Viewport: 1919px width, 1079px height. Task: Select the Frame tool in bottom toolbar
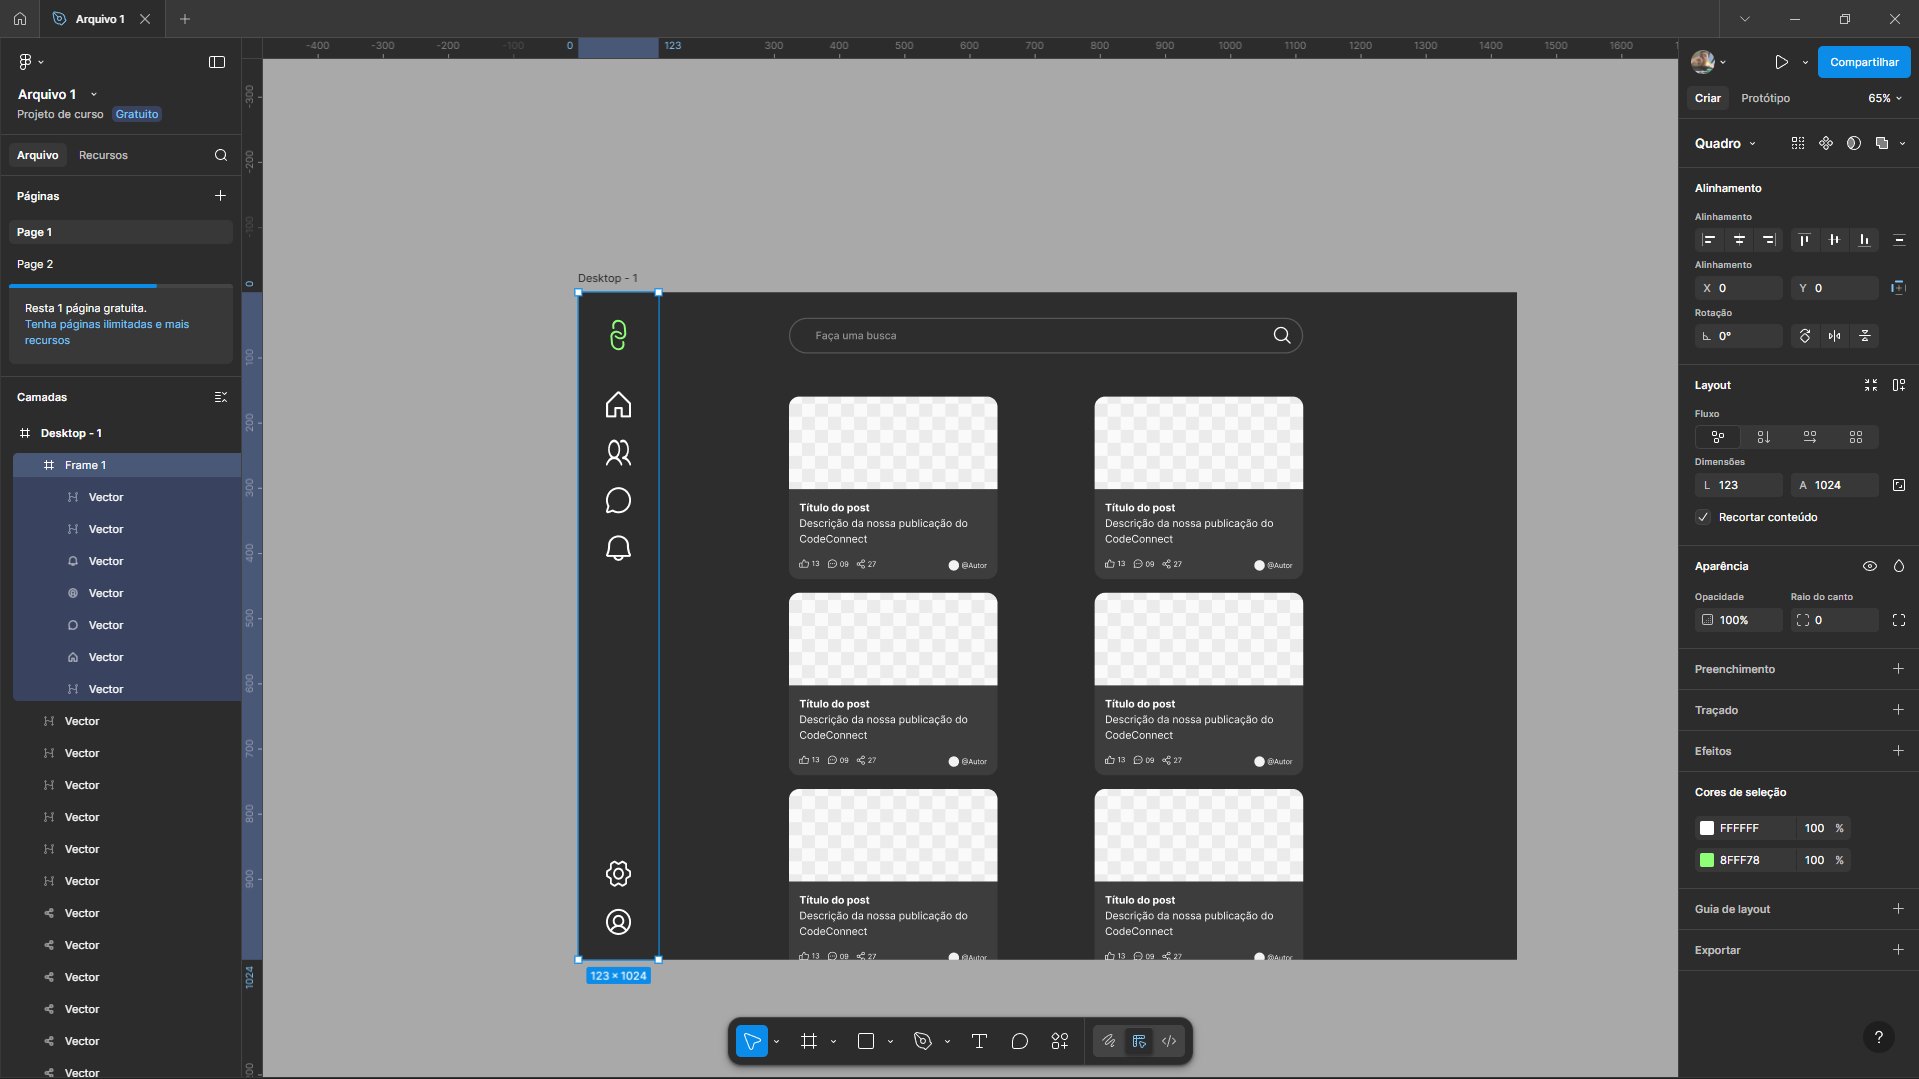809,1041
